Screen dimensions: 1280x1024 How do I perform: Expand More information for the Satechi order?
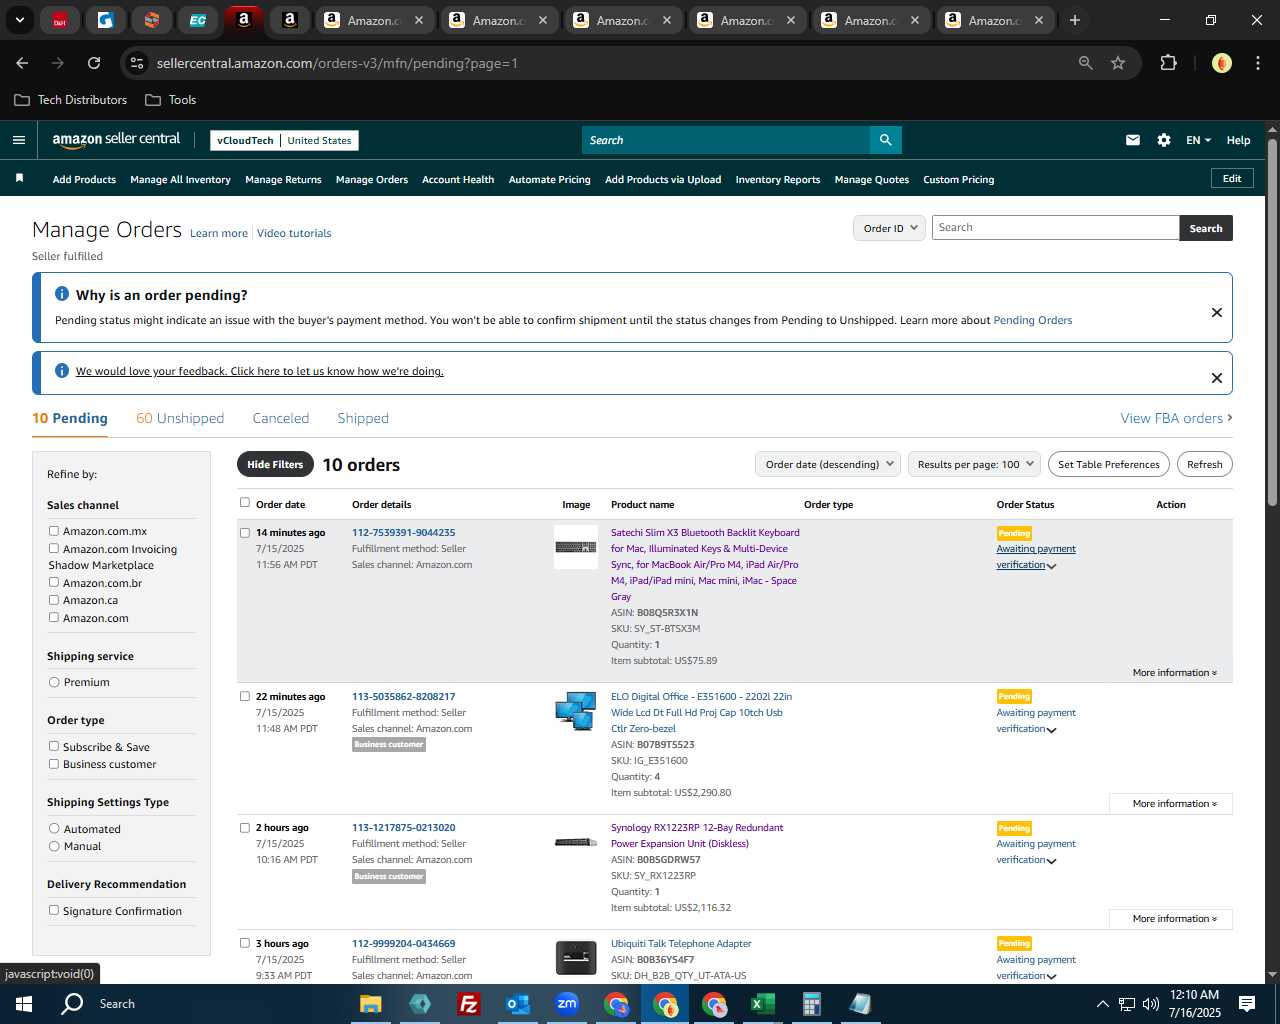[1174, 673]
